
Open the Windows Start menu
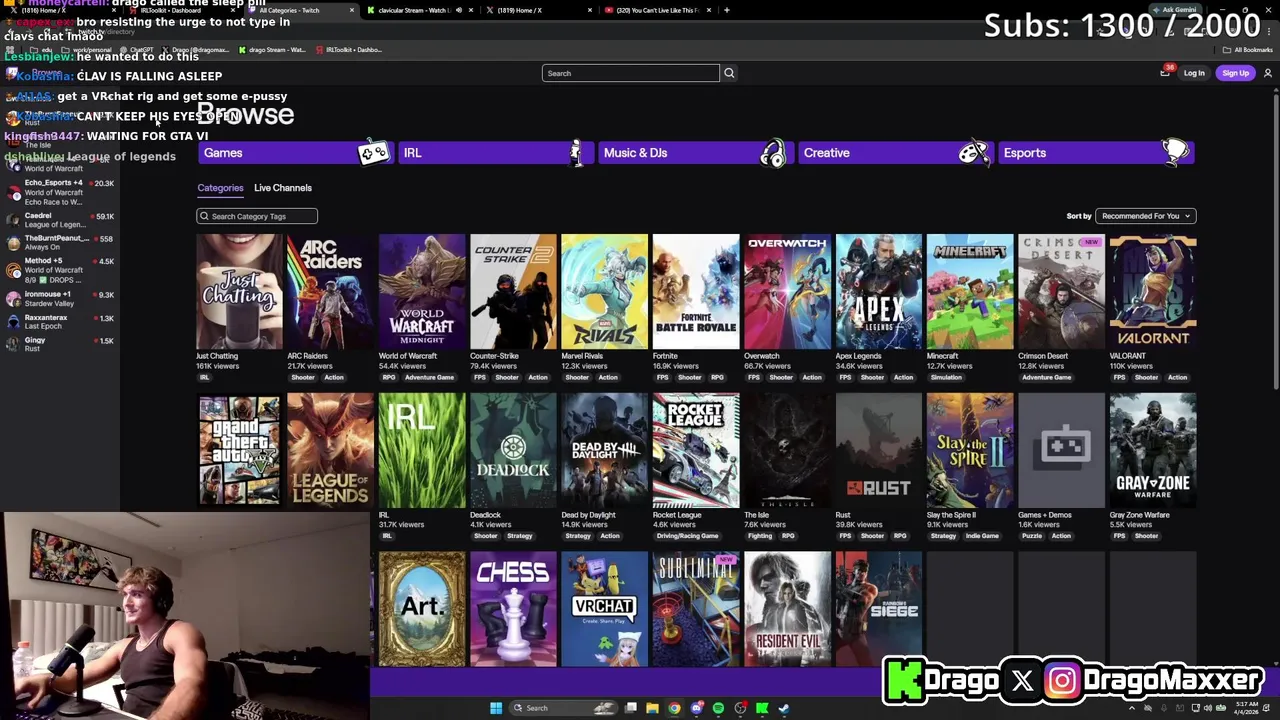(495, 708)
